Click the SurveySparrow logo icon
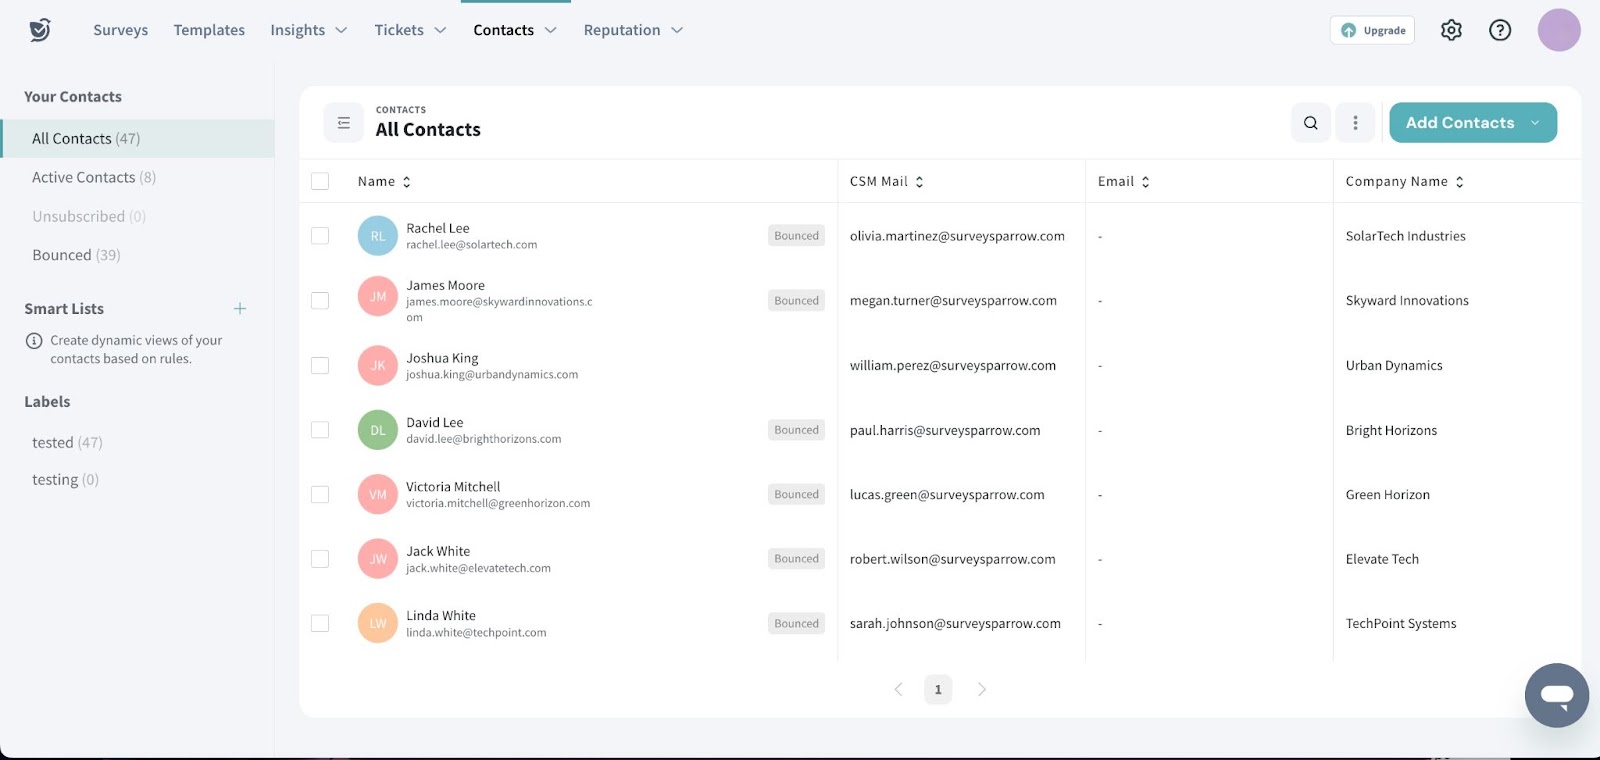 tap(40, 30)
